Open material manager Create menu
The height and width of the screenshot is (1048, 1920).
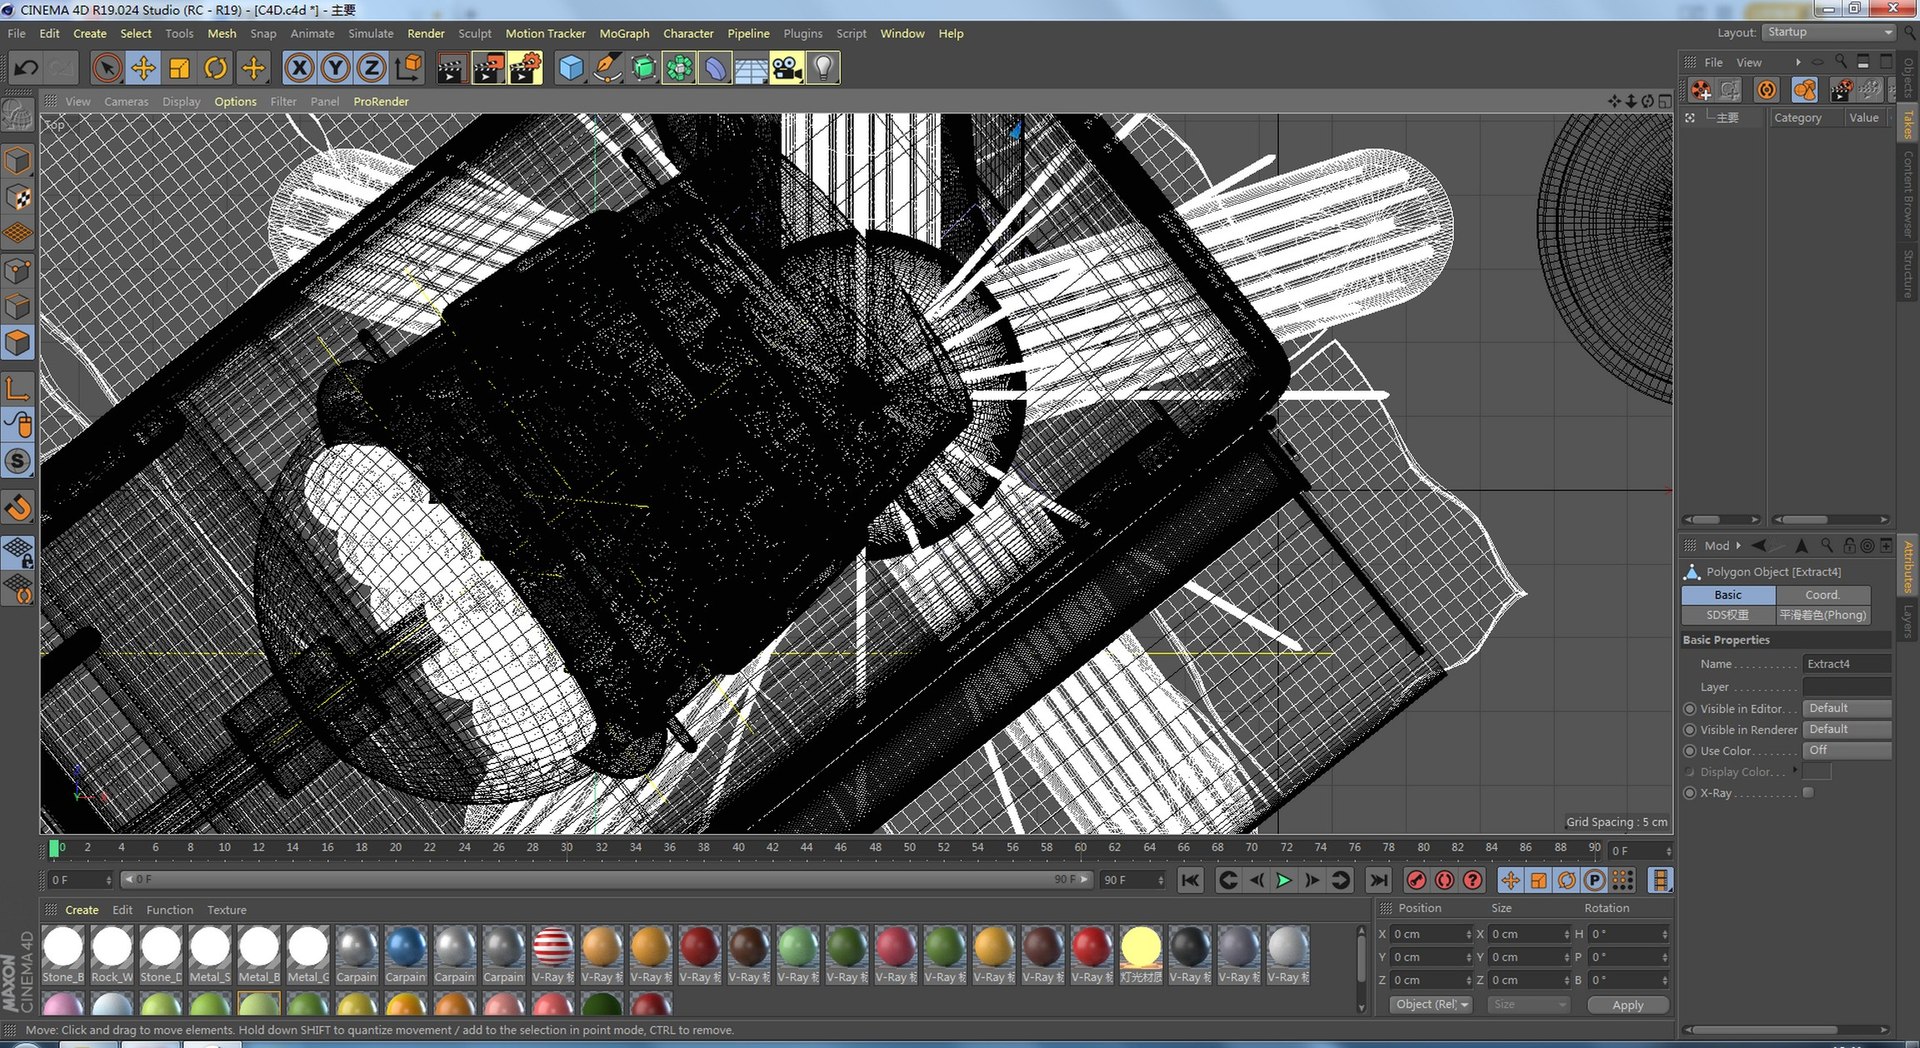[82, 910]
